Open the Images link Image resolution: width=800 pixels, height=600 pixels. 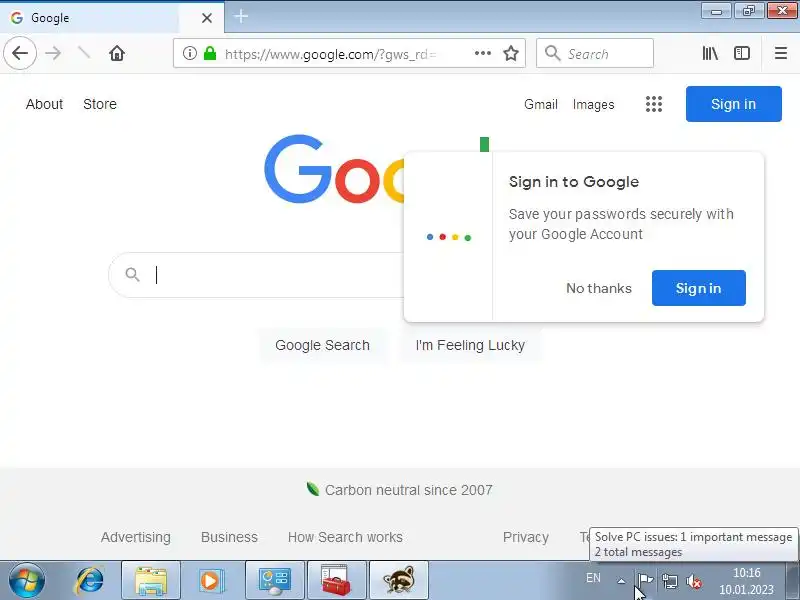click(x=593, y=105)
